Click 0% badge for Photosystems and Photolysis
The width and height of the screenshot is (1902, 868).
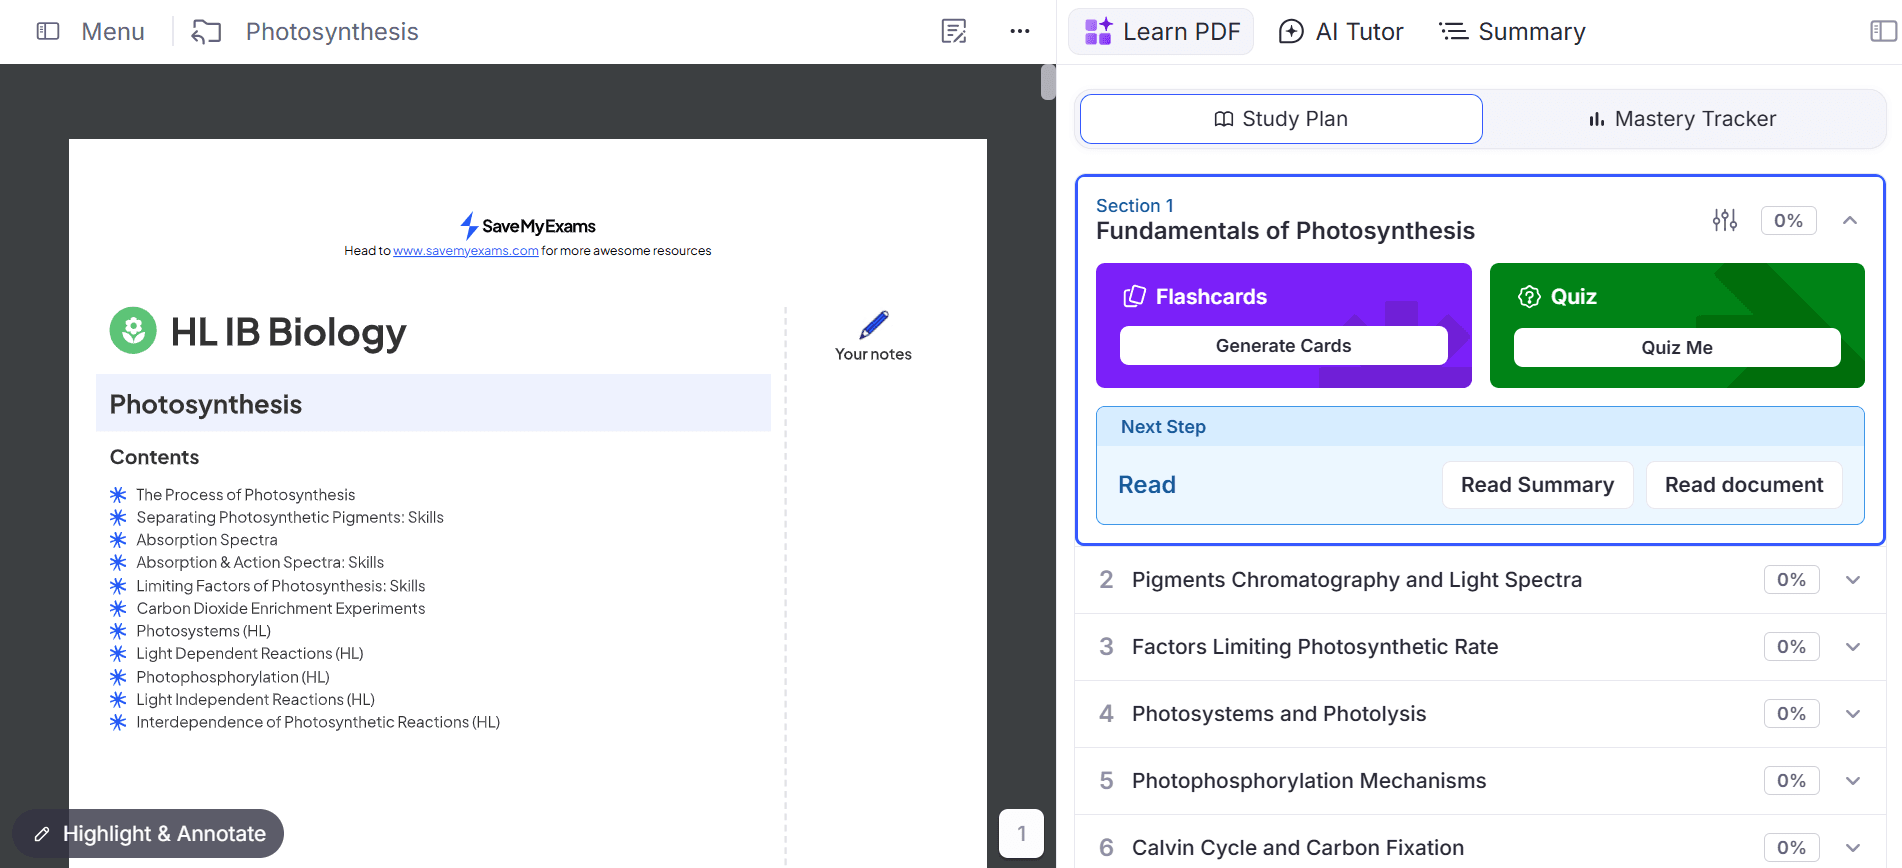pos(1791,714)
